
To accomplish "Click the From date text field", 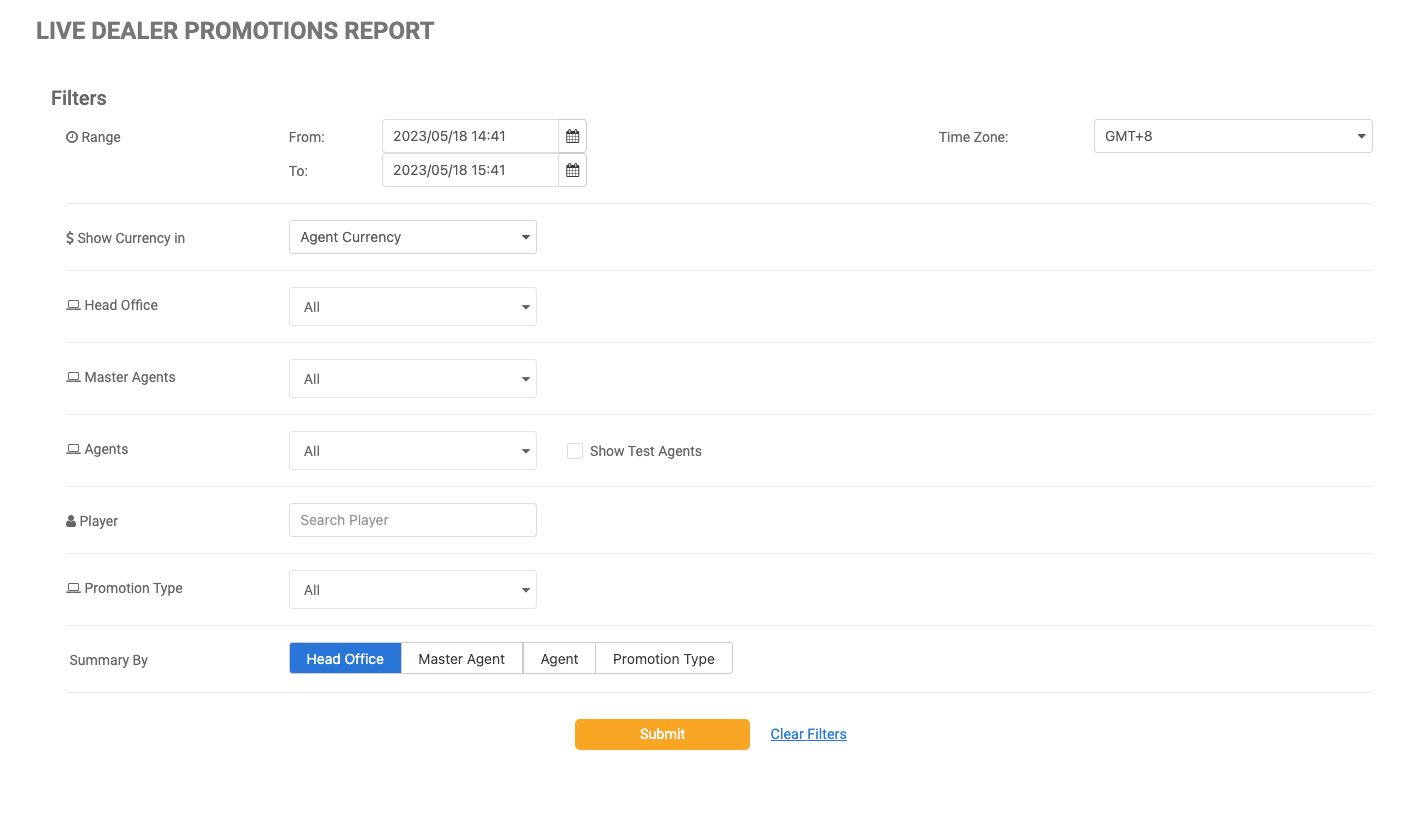I will (x=470, y=137).
